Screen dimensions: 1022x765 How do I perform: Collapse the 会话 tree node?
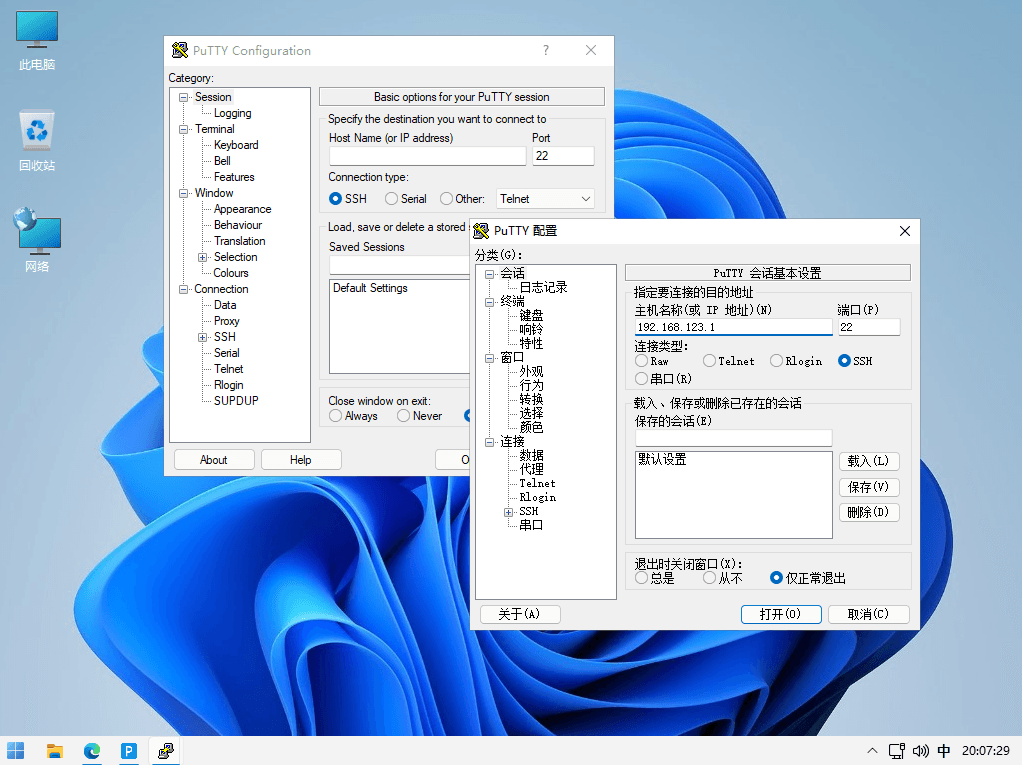[489, 274]
